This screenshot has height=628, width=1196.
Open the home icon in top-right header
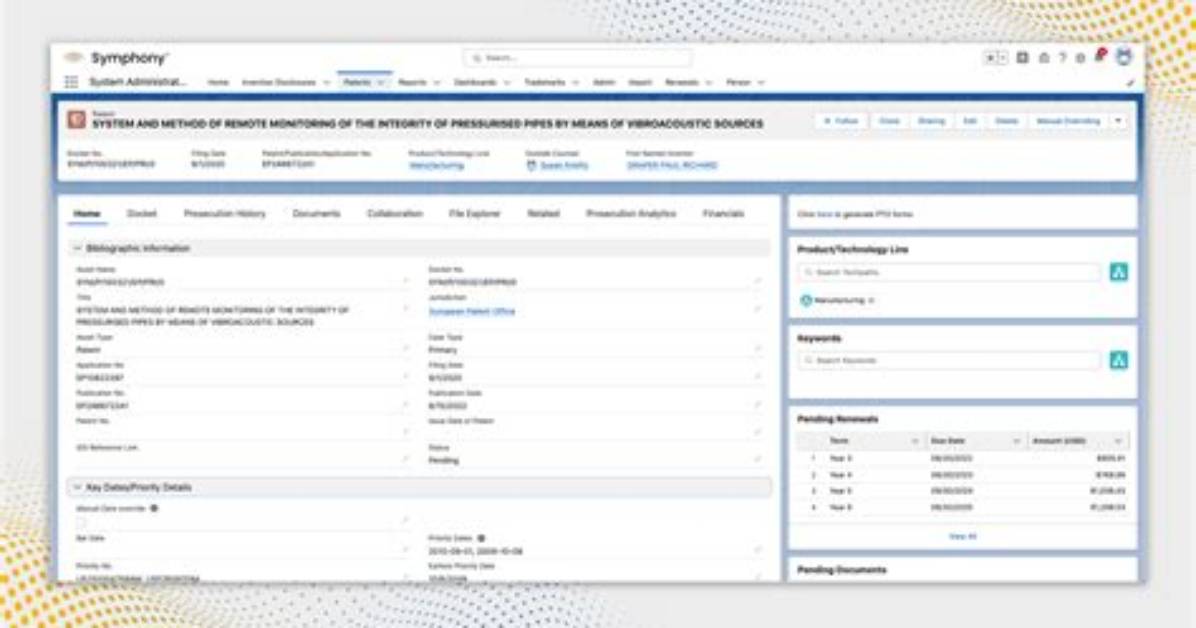(x=1044, y=58)
